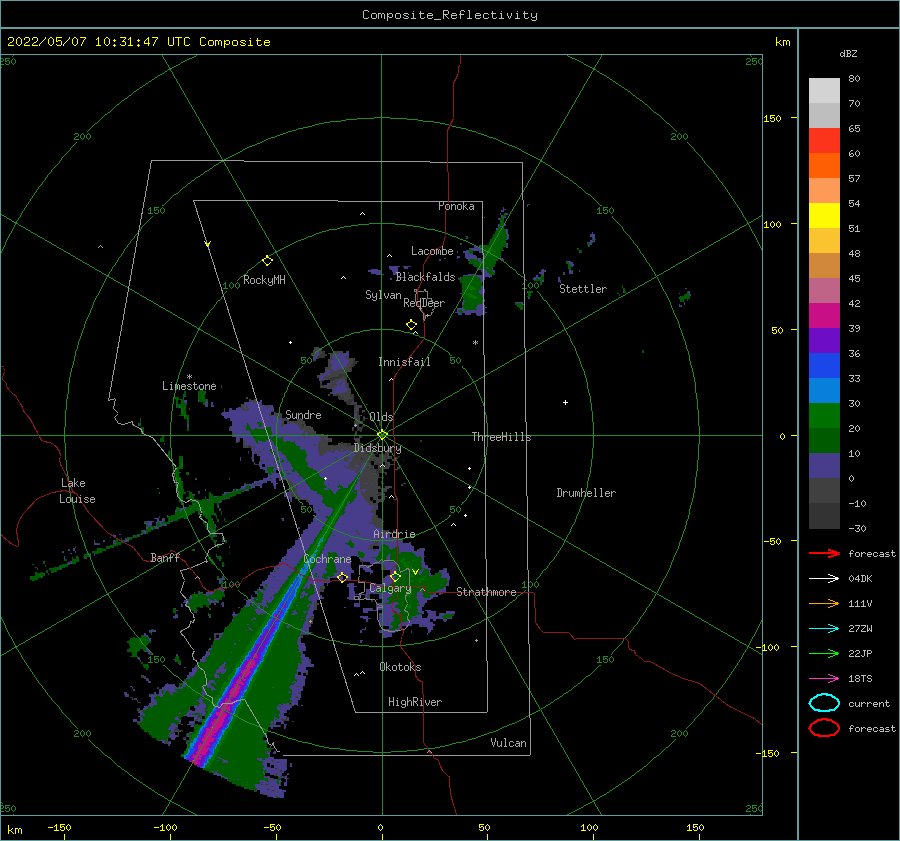Click the white plus marker east of ThreeHills
The width and height of the screenshot is (900, 841).
click(565, 402)
